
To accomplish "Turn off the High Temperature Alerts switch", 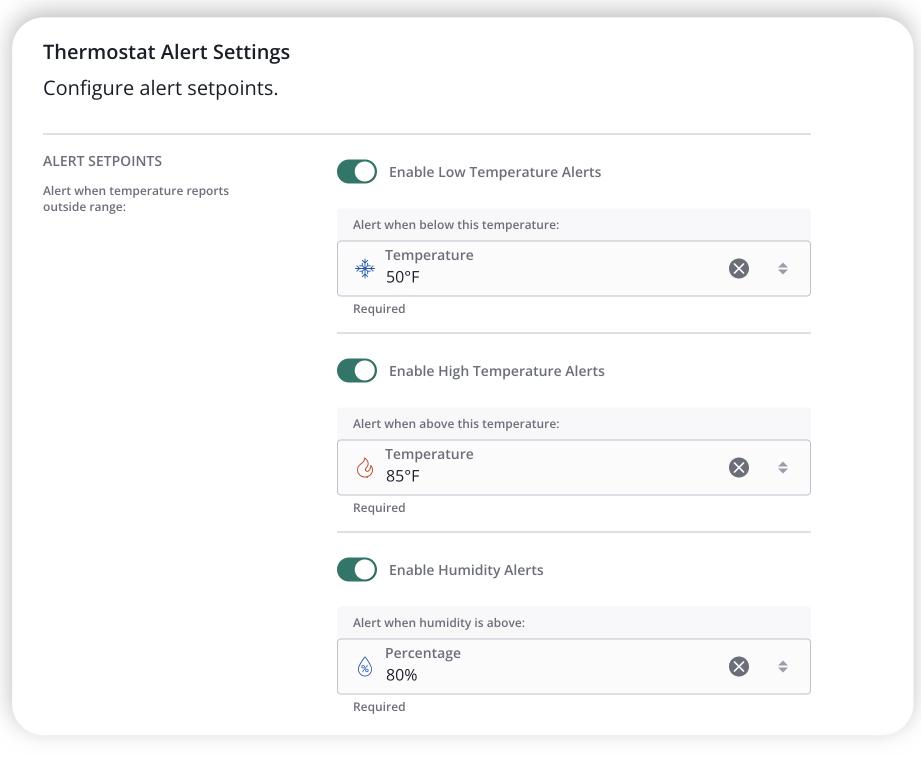I will 357,371.
